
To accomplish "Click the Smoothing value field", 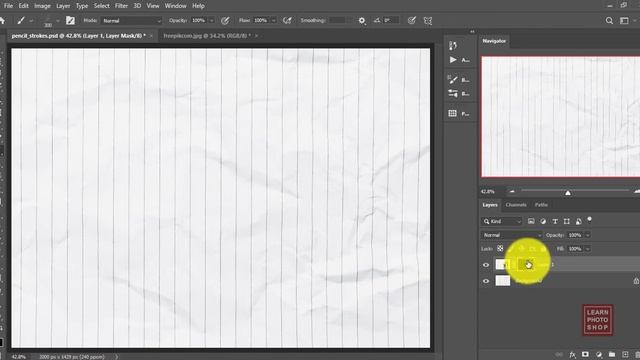I will pos(337,20).
